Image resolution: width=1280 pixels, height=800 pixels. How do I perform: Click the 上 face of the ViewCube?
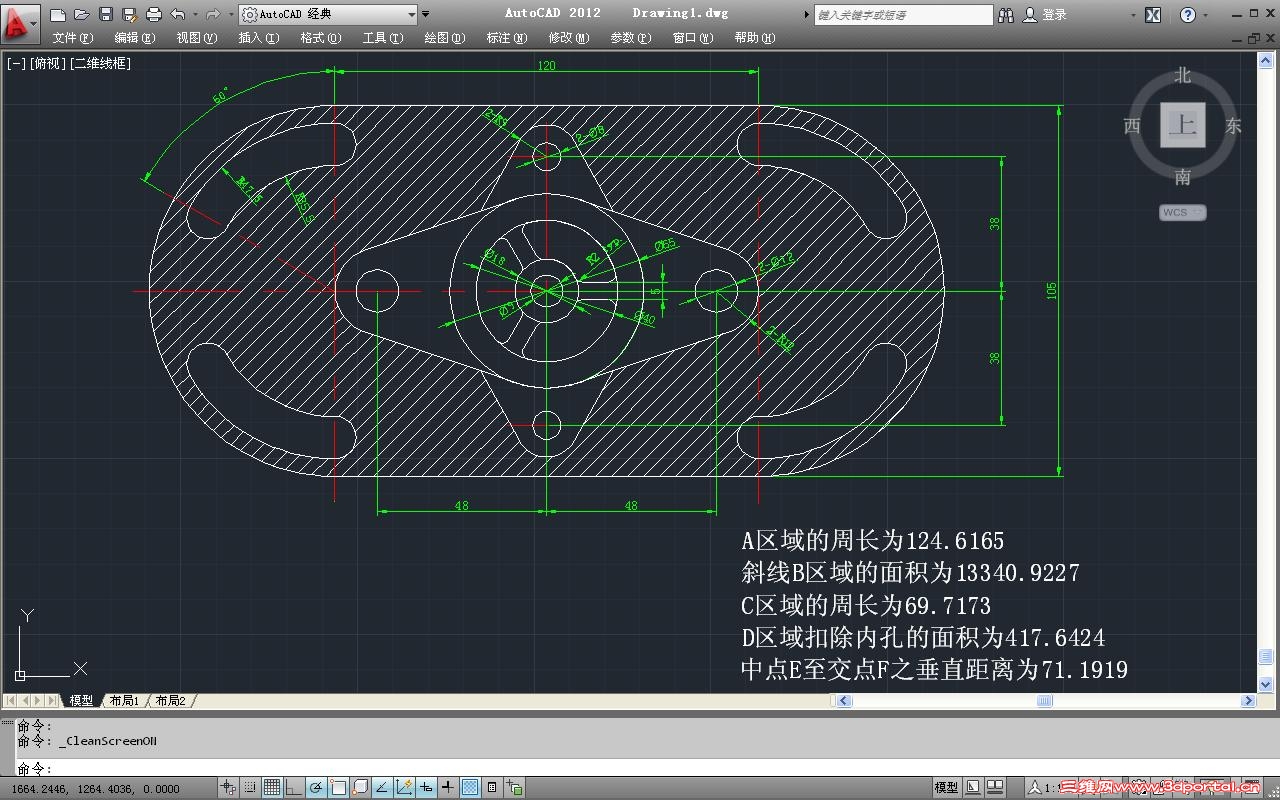(x=1183, y=126)
